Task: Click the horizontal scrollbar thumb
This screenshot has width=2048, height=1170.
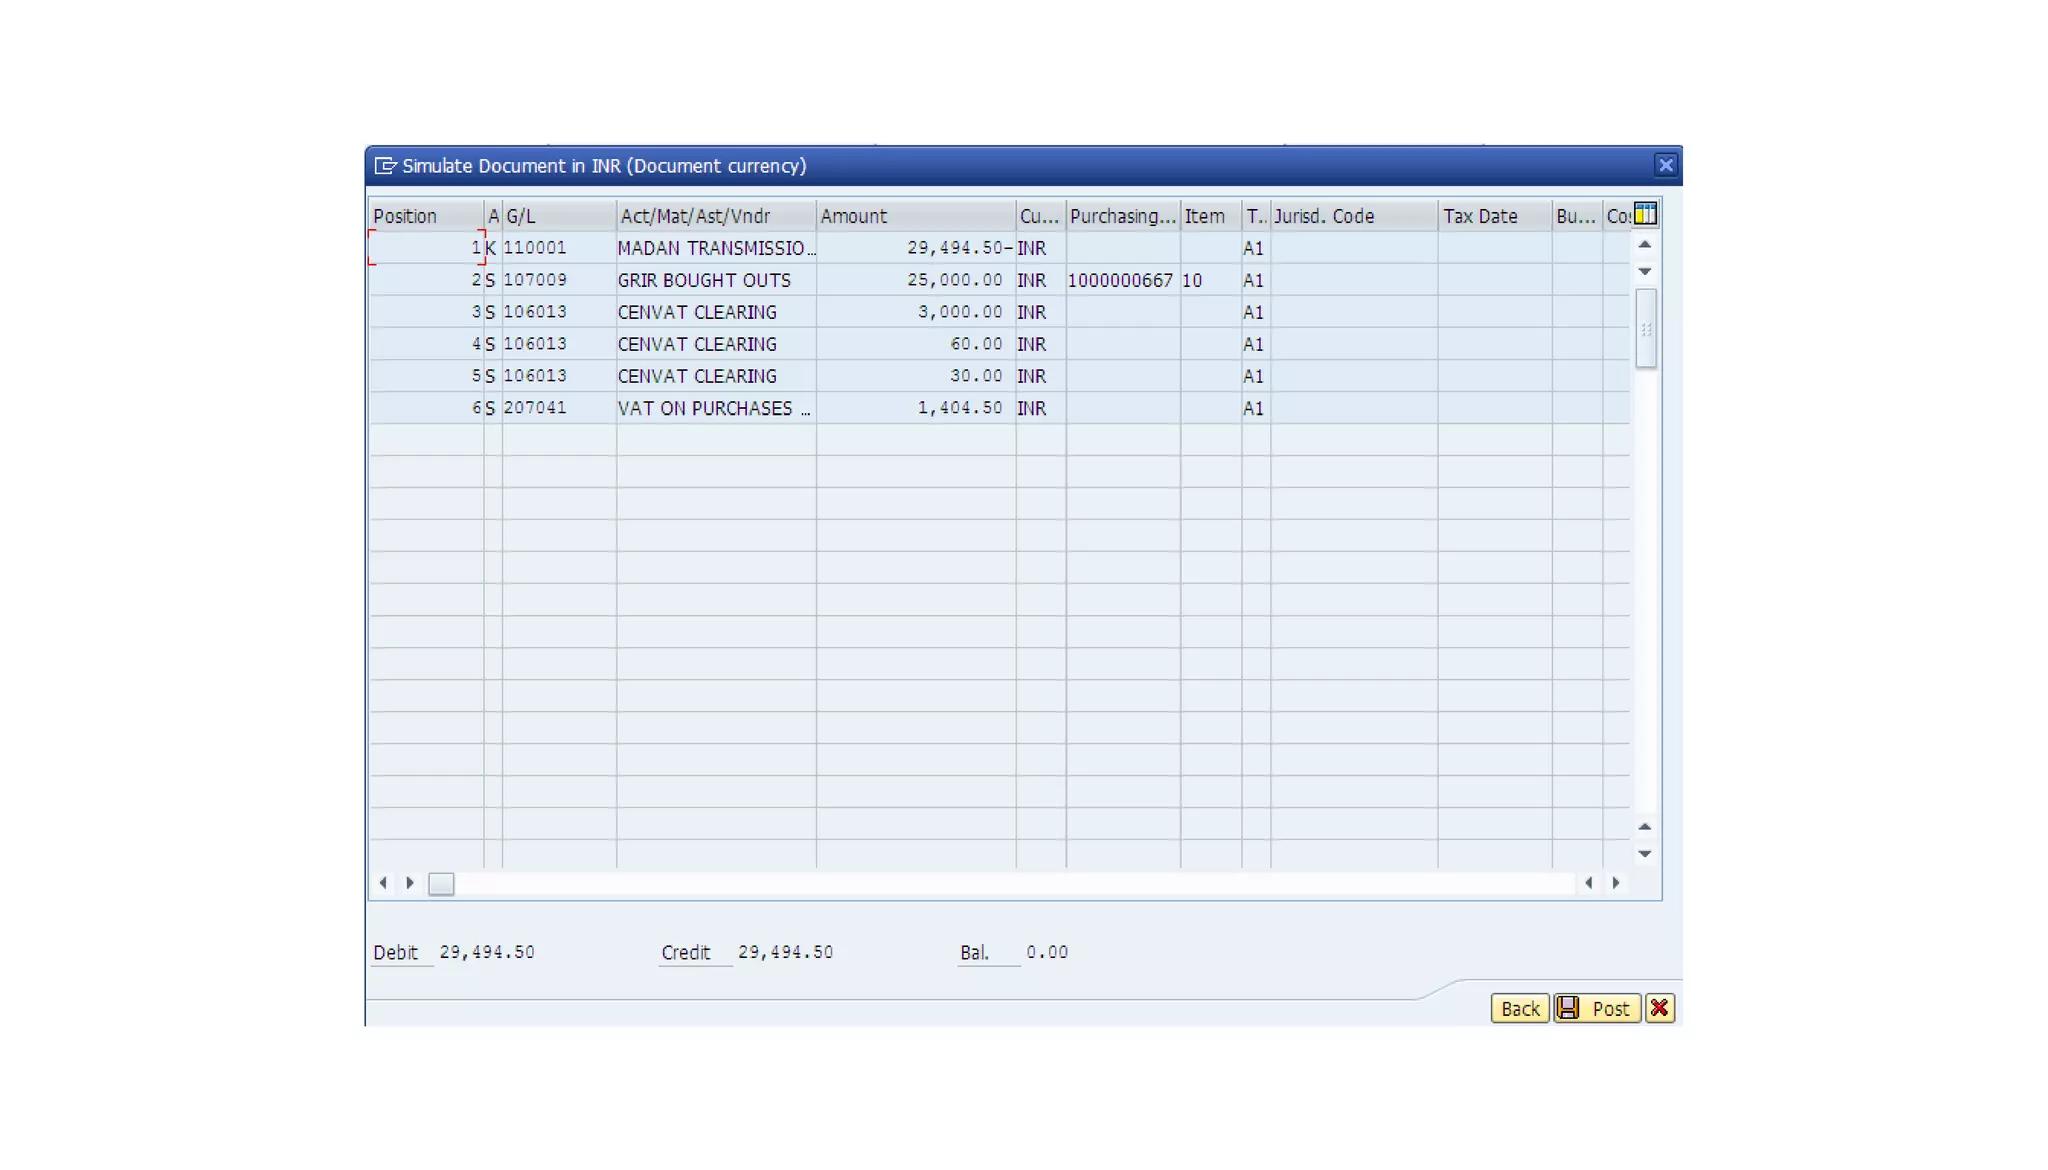Action: pos(441,884)
